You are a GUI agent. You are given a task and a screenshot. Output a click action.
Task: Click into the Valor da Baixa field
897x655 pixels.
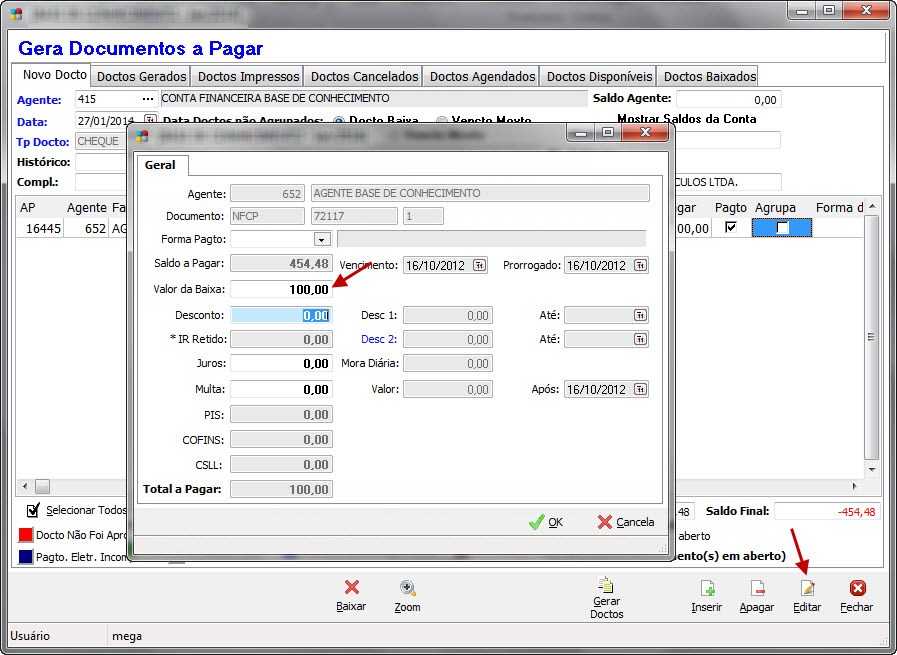(281, 289)
